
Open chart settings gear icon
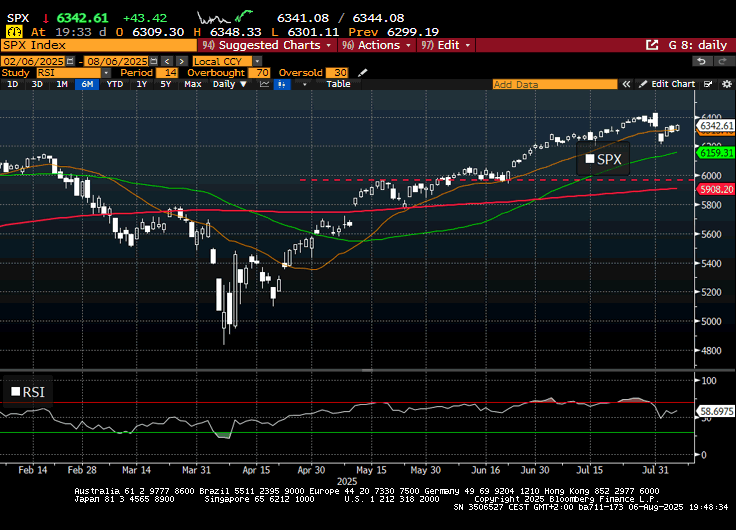[x=727, y=84]
